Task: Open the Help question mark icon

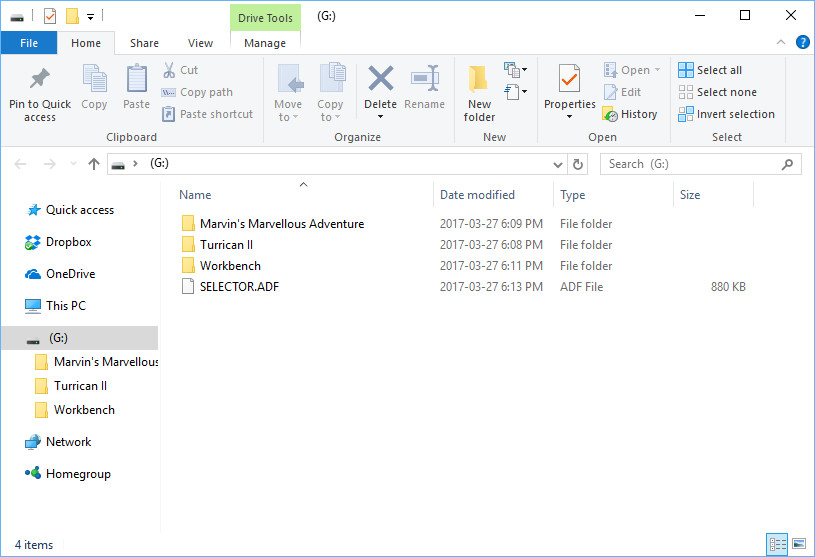Action: (x=803, y=42)
